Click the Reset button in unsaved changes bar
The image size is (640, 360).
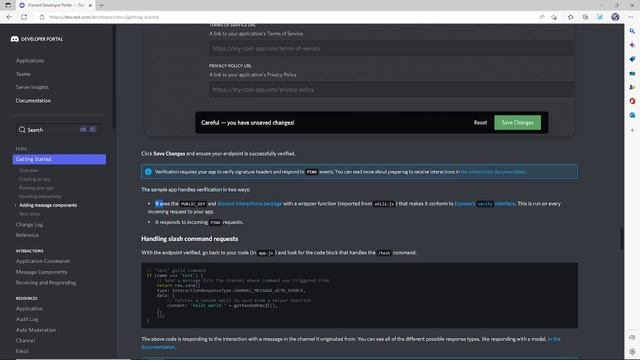(x=480, y=122)
